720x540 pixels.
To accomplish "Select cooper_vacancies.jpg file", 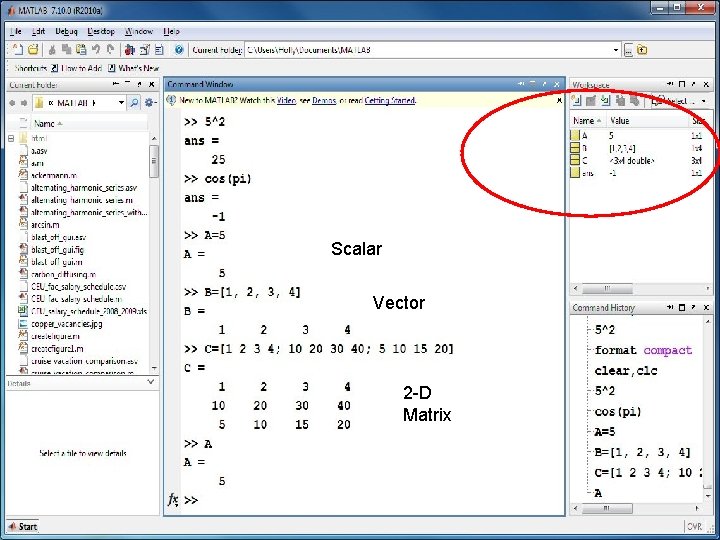I will 67,324.
